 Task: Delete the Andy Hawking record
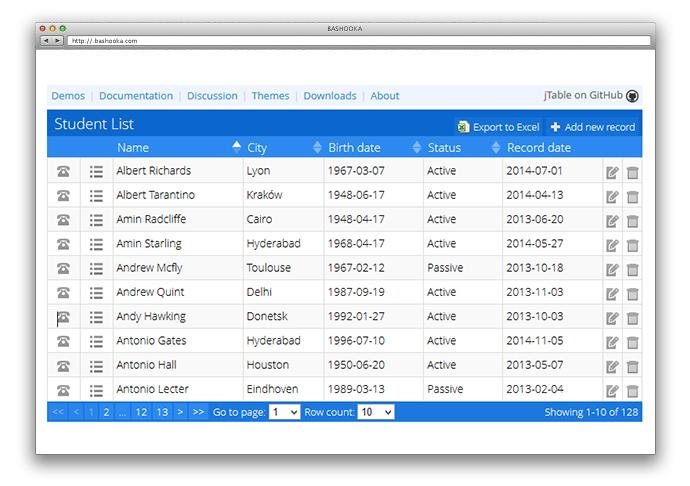click(x=632, y=318)
